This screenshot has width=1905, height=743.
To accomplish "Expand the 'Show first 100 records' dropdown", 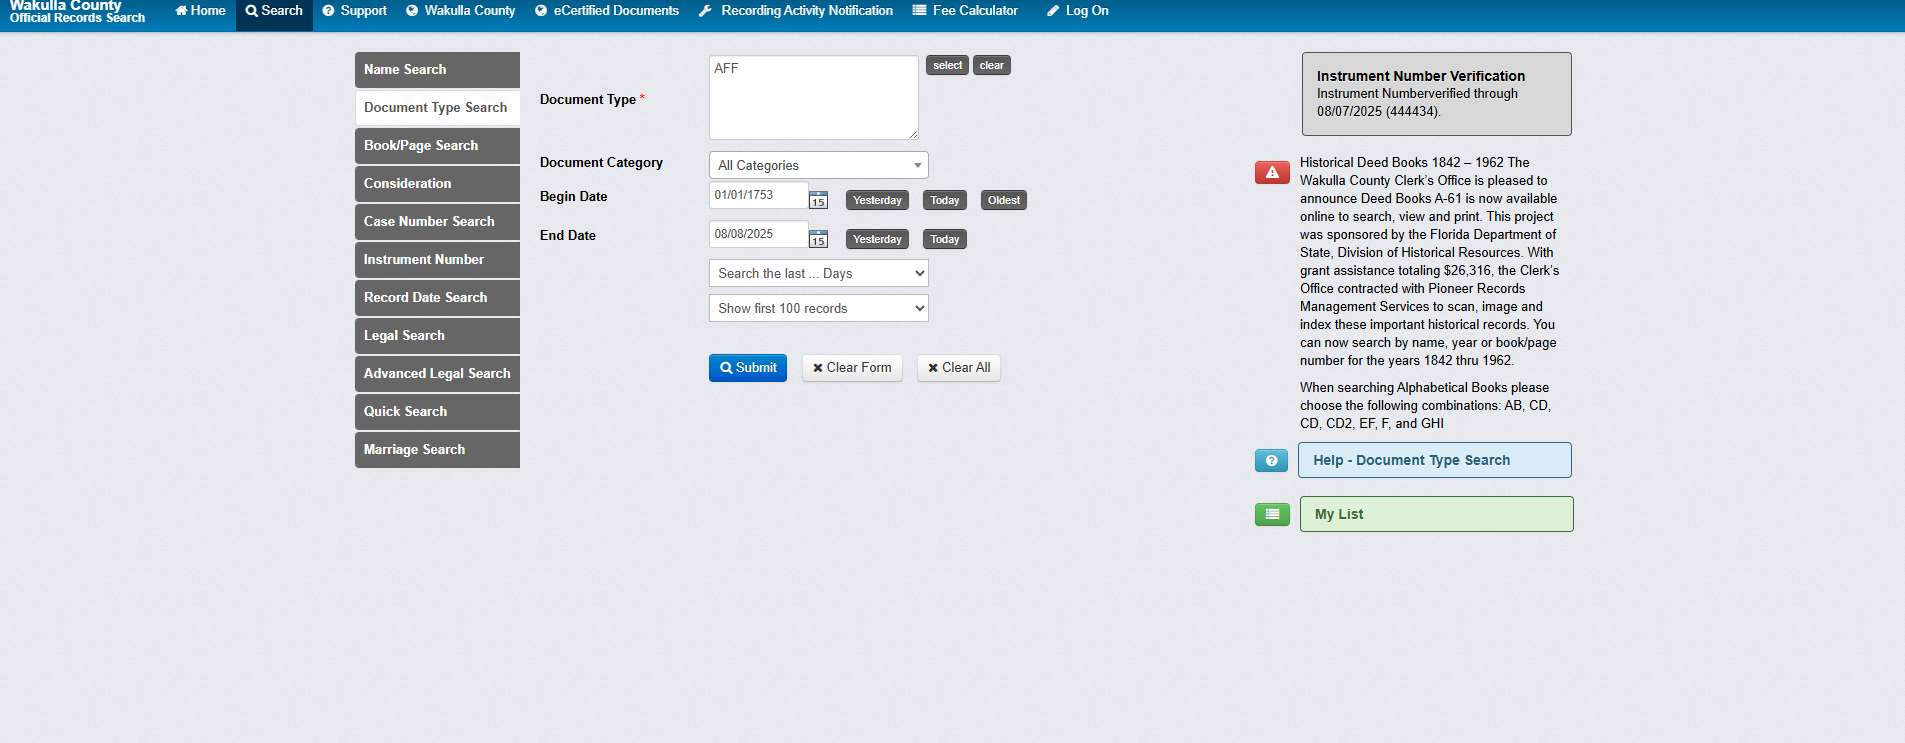I will (x=818, y=308).
